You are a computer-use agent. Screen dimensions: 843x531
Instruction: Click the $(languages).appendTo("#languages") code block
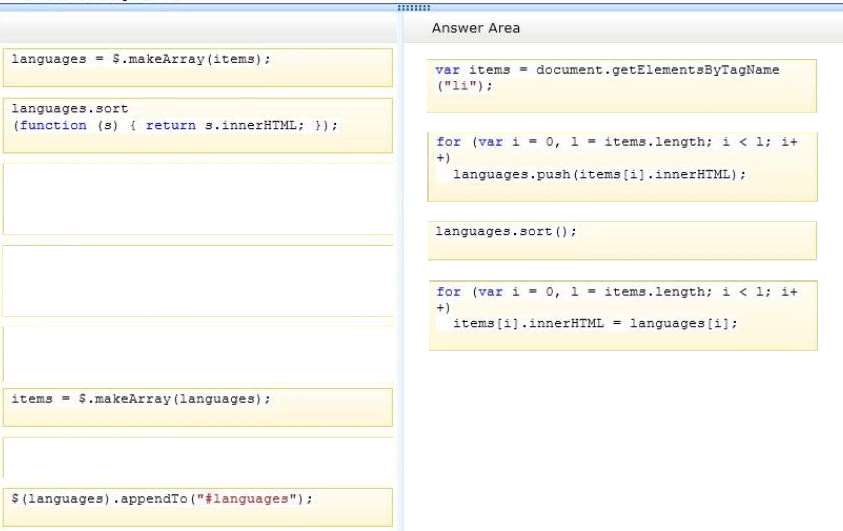[198, 507]
